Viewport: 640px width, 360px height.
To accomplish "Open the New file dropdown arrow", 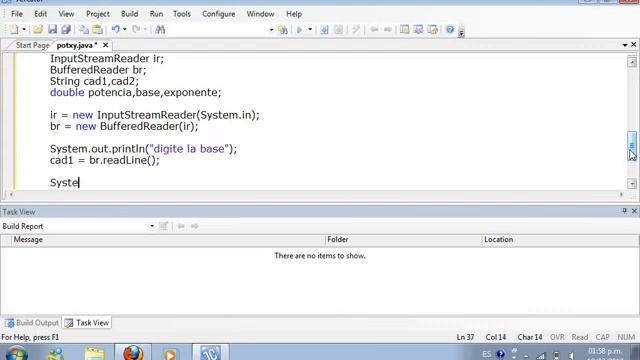I will 24,29.
